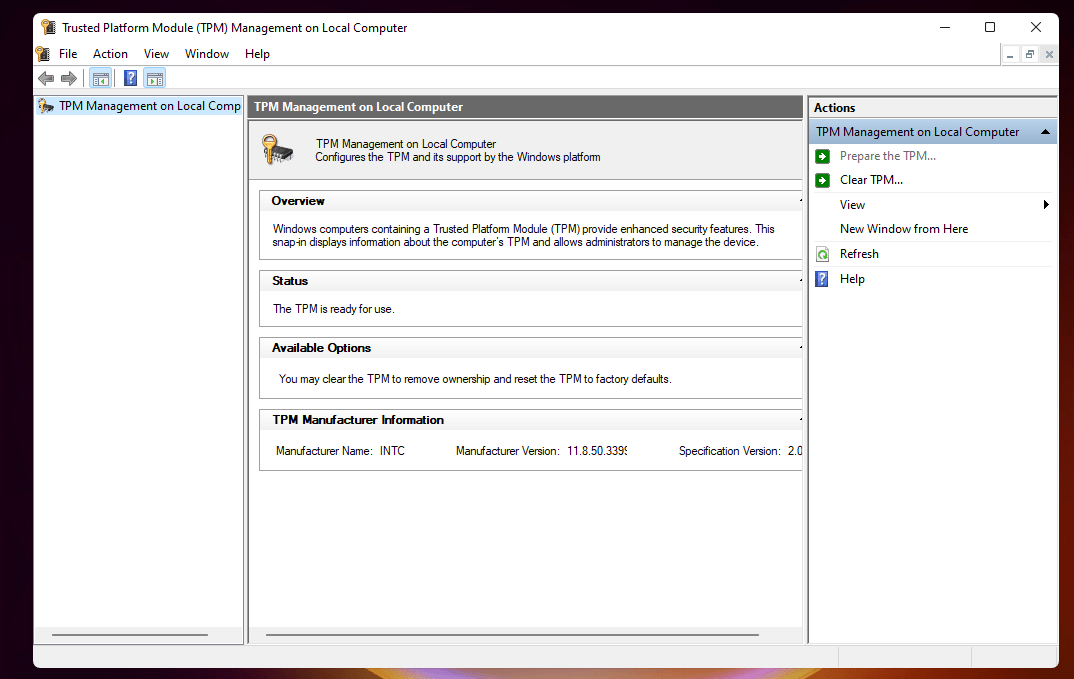Close the inner console child window
Screen dimensions: 1074x679
(1049, 55)
